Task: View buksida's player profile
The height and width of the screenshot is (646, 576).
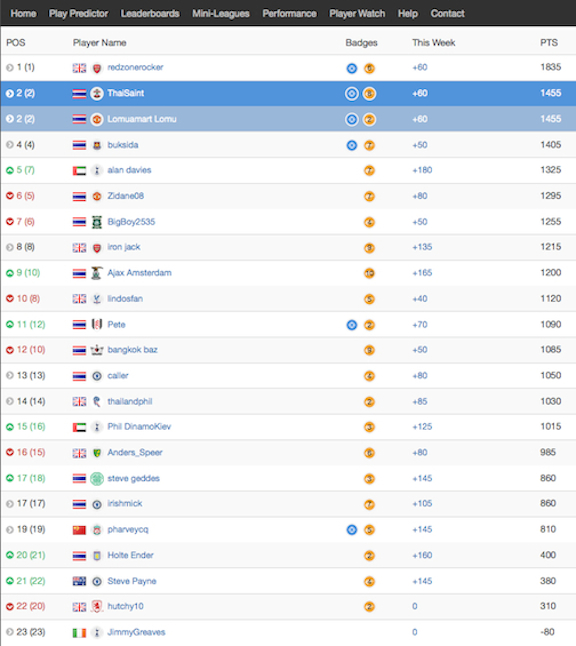Action: coord(123,145)
